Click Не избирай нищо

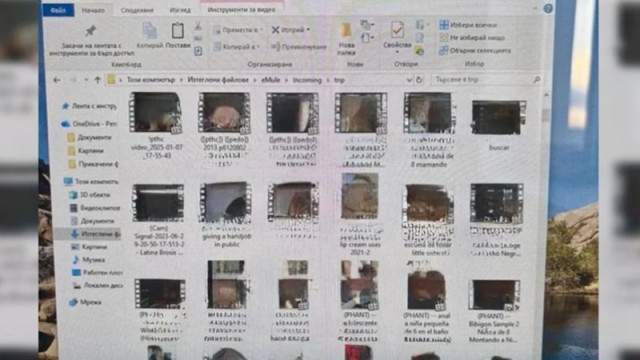coord(472,38)
